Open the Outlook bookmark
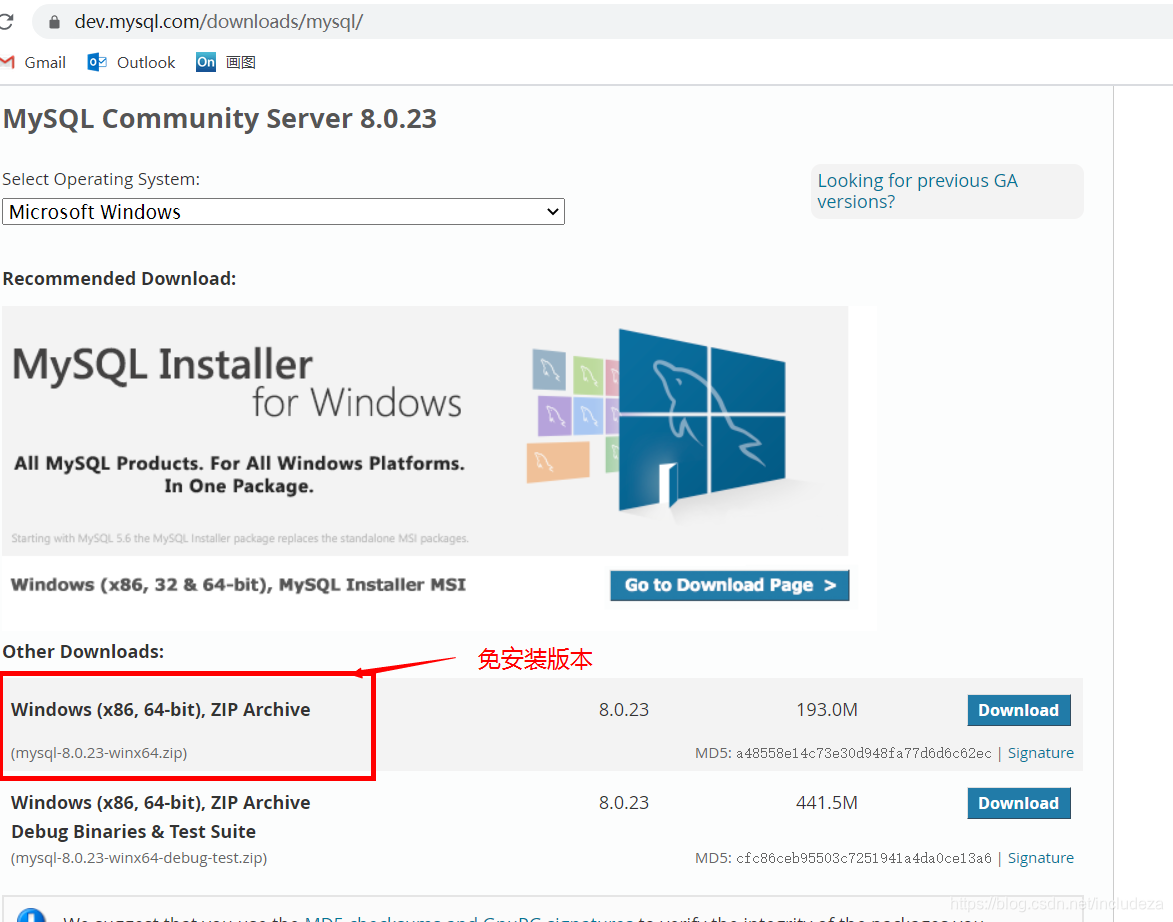 click(x=132, y=62)
